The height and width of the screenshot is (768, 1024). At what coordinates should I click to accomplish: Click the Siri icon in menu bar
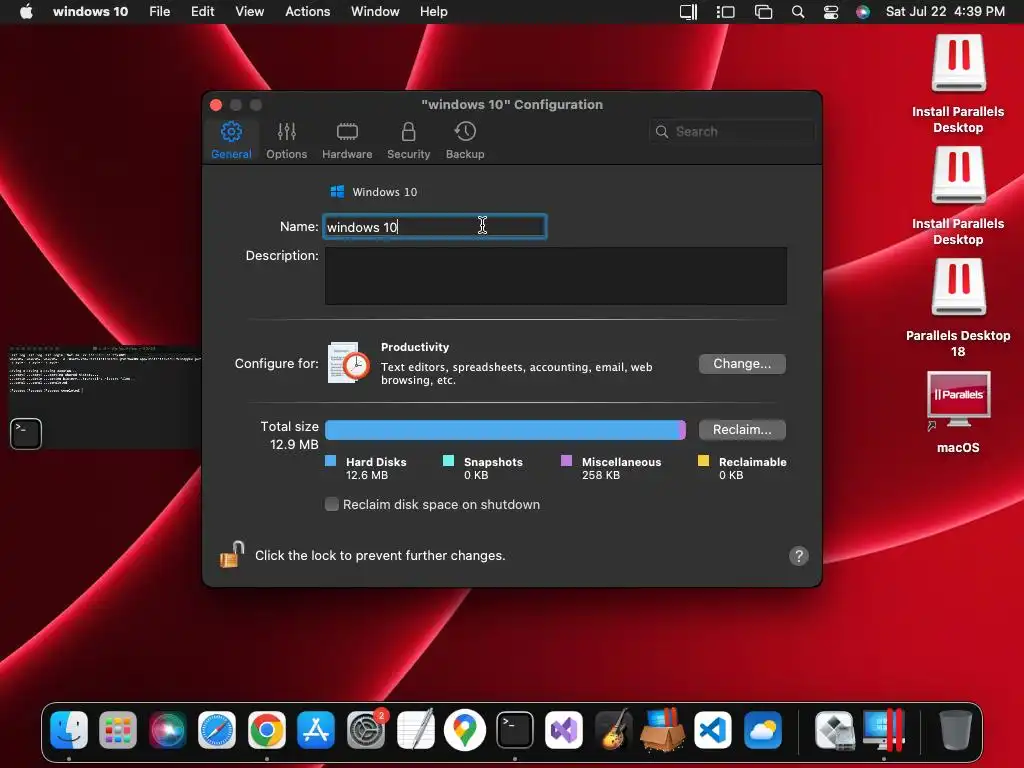click(x=863, y=12)
